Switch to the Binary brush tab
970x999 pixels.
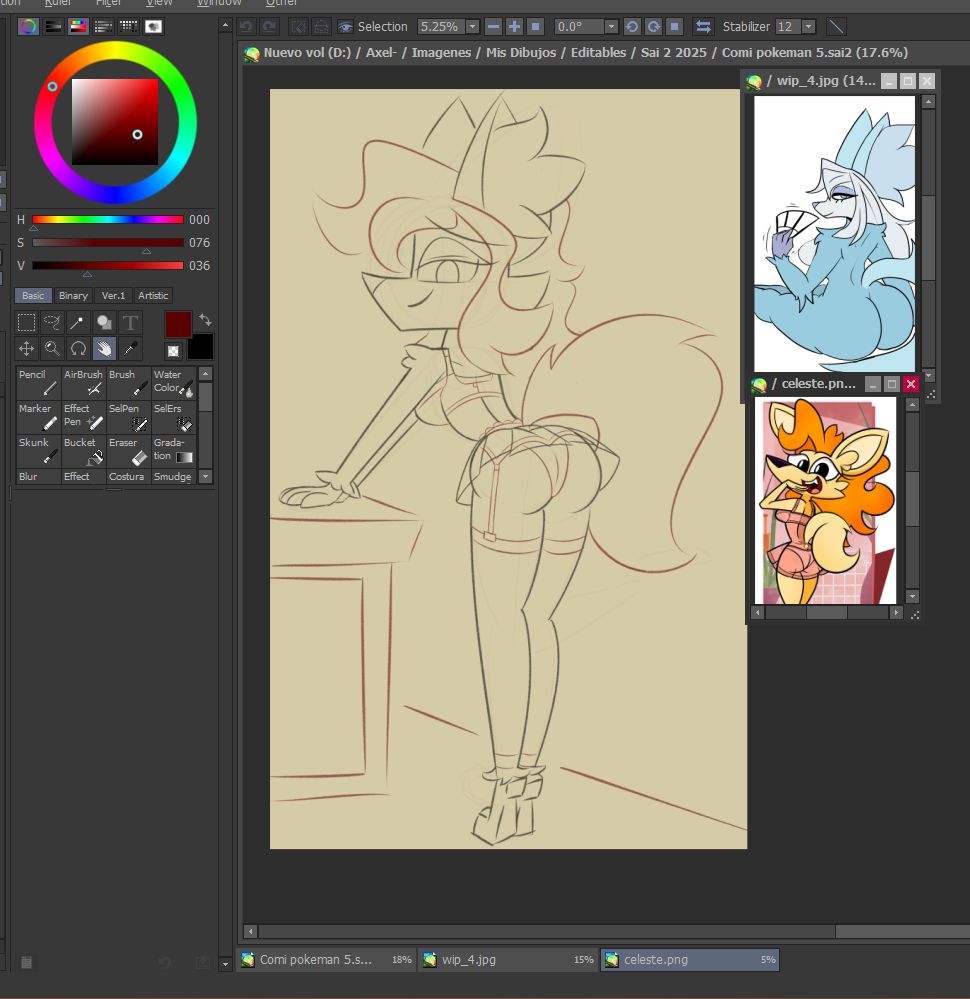[x=73, y=296]
